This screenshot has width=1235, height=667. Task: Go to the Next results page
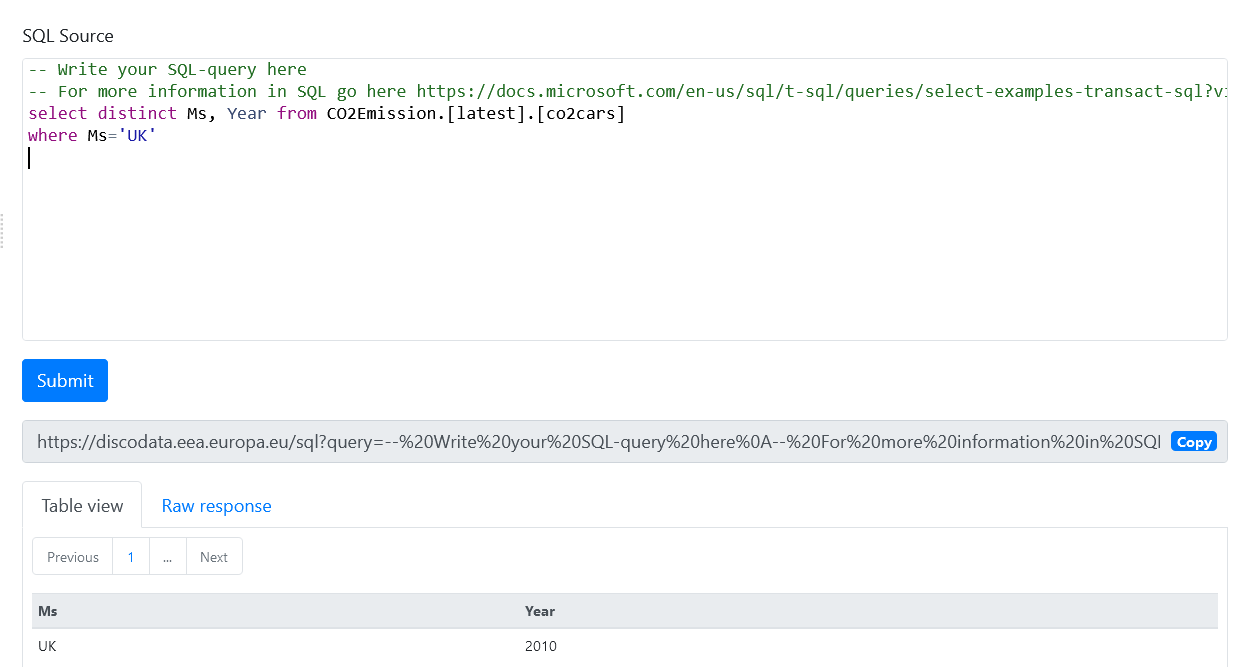[214, 557]
